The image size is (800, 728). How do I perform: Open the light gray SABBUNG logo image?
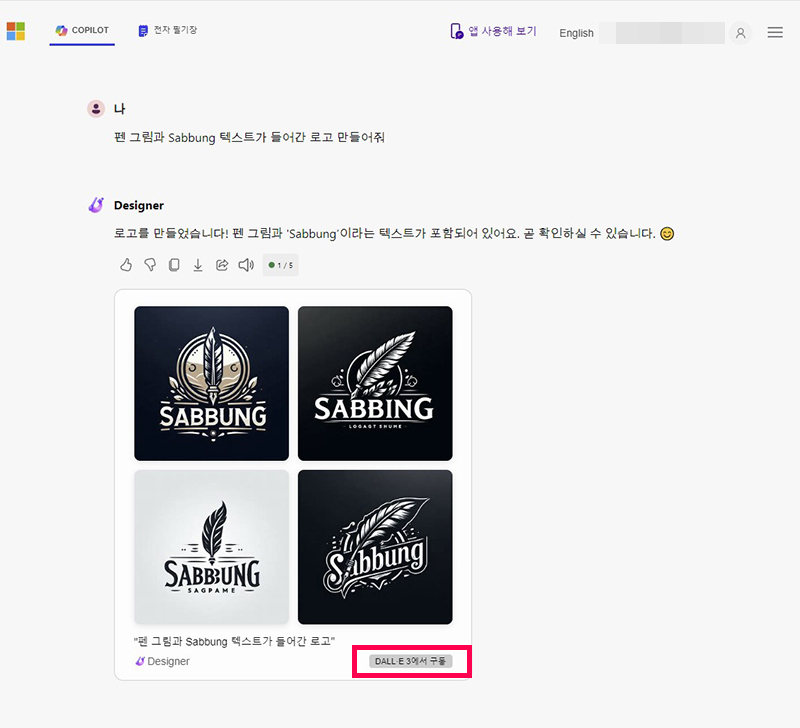point(212,547)
